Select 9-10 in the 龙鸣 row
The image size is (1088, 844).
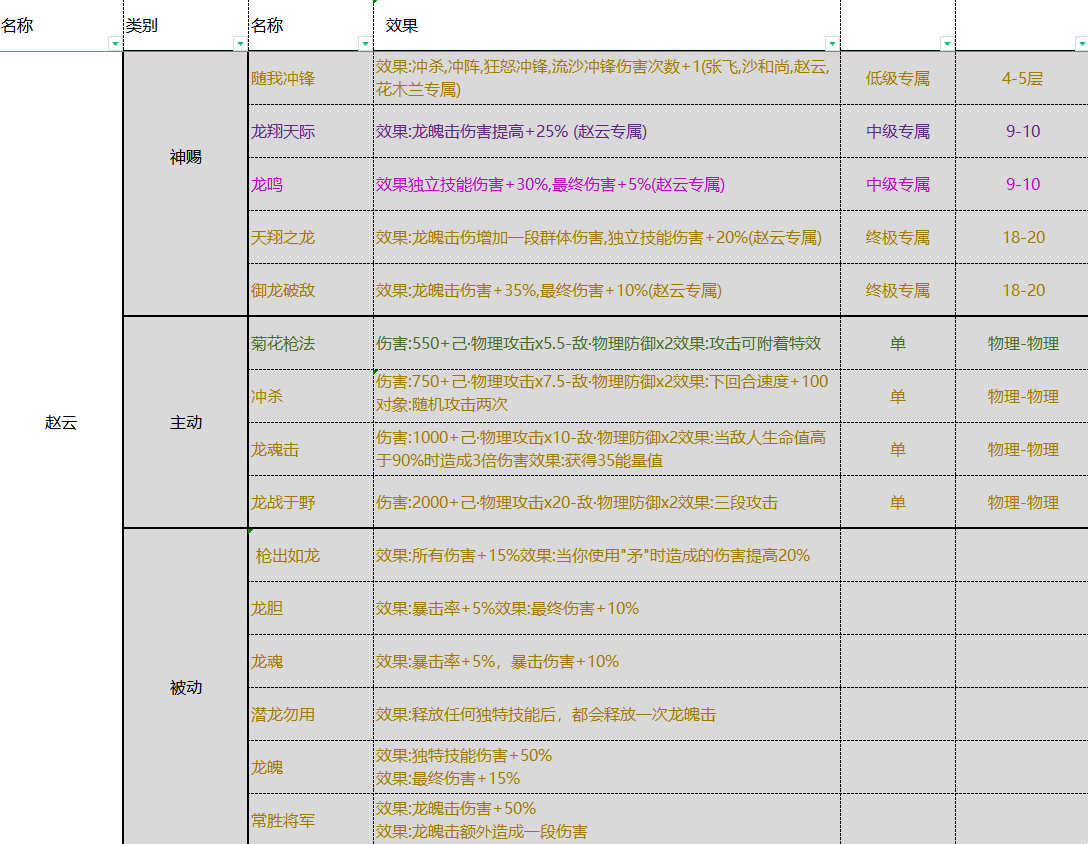[1022, 184]
